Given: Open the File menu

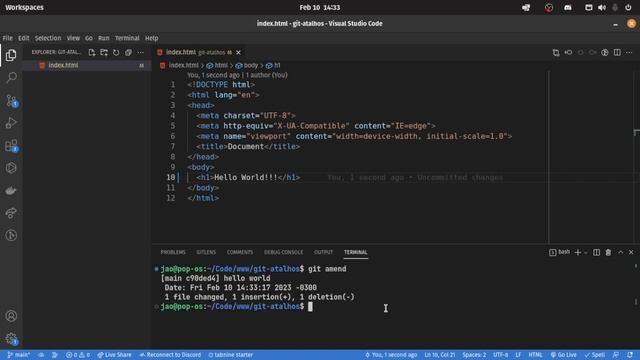Looking at the screenshot, I should click(7, 38).
